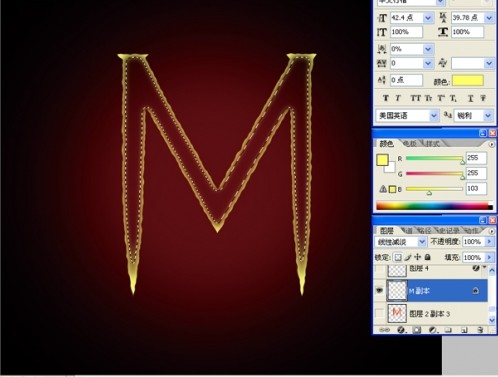Viewport: 498px width, 377px height.
Task: Click the horizontal scale 100% field
Action: point(468,32)
